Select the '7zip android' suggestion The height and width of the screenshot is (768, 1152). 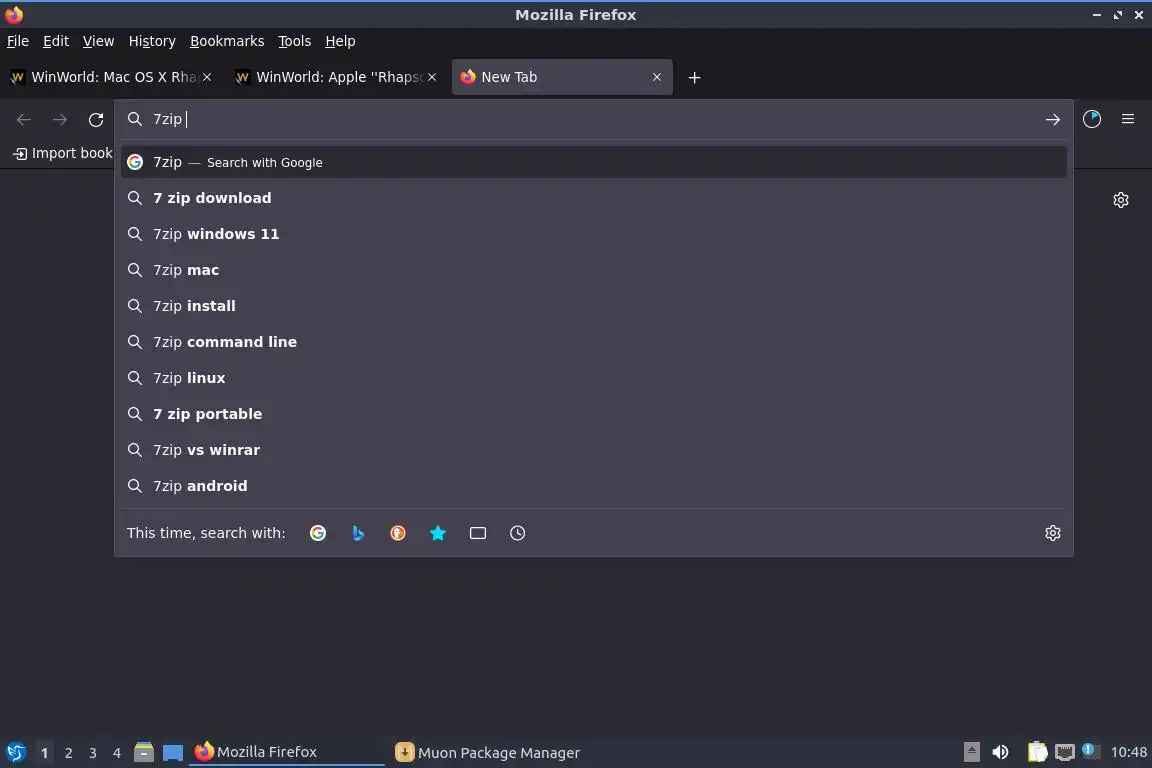[x=594, y=487]
